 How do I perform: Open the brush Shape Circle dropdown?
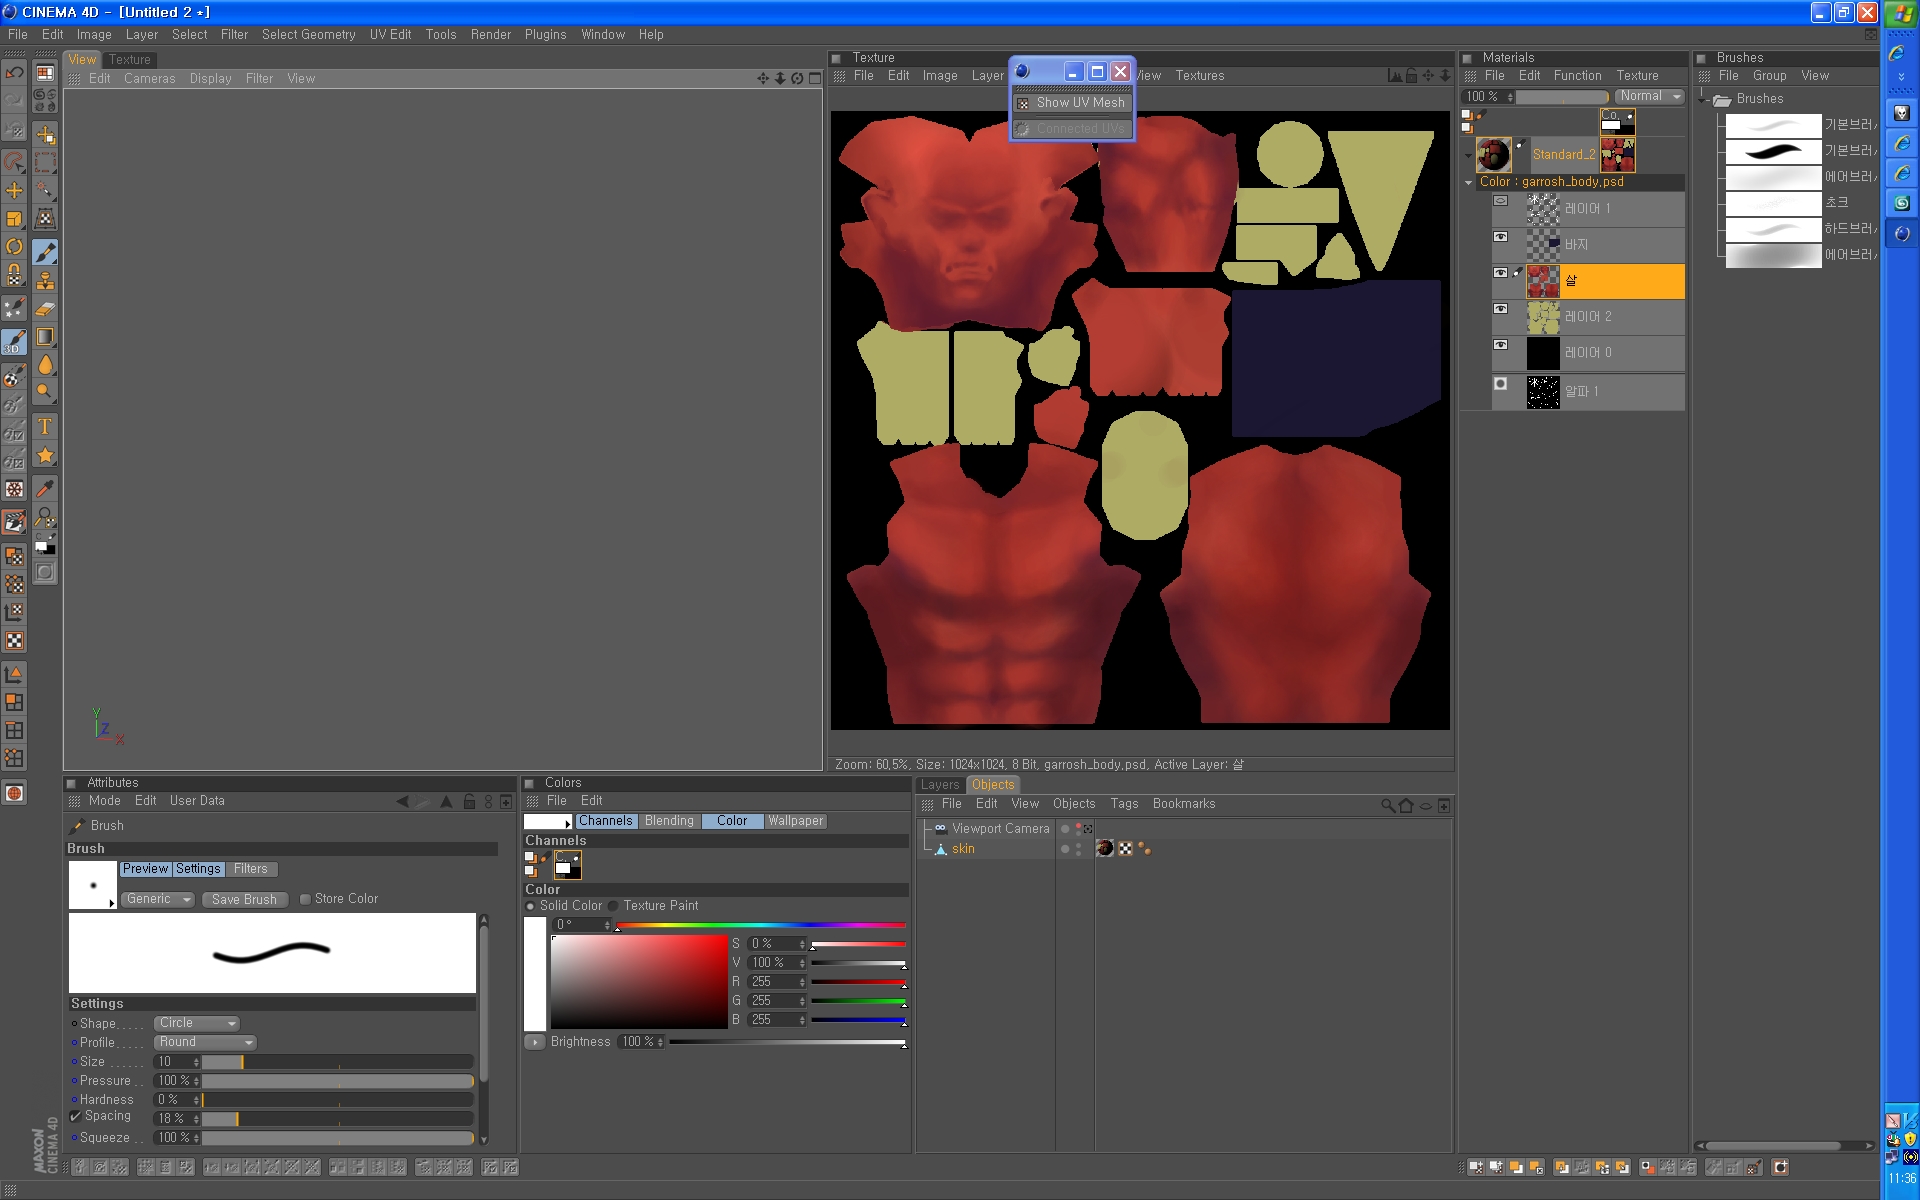point(197,1023)
